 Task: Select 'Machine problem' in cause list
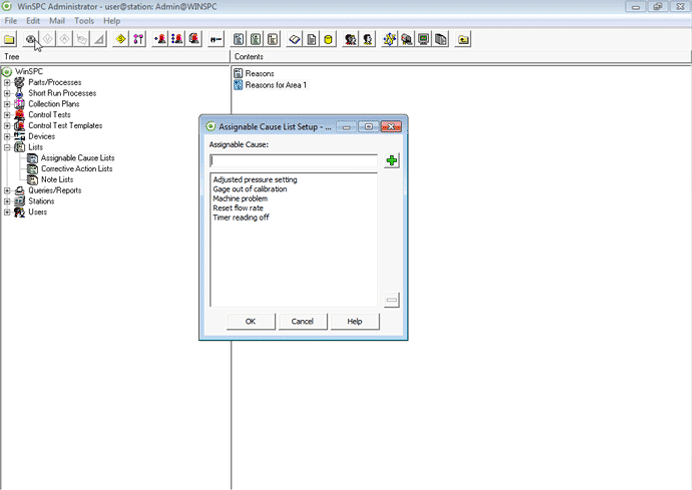pyautogui.click(x=240, y=198)
